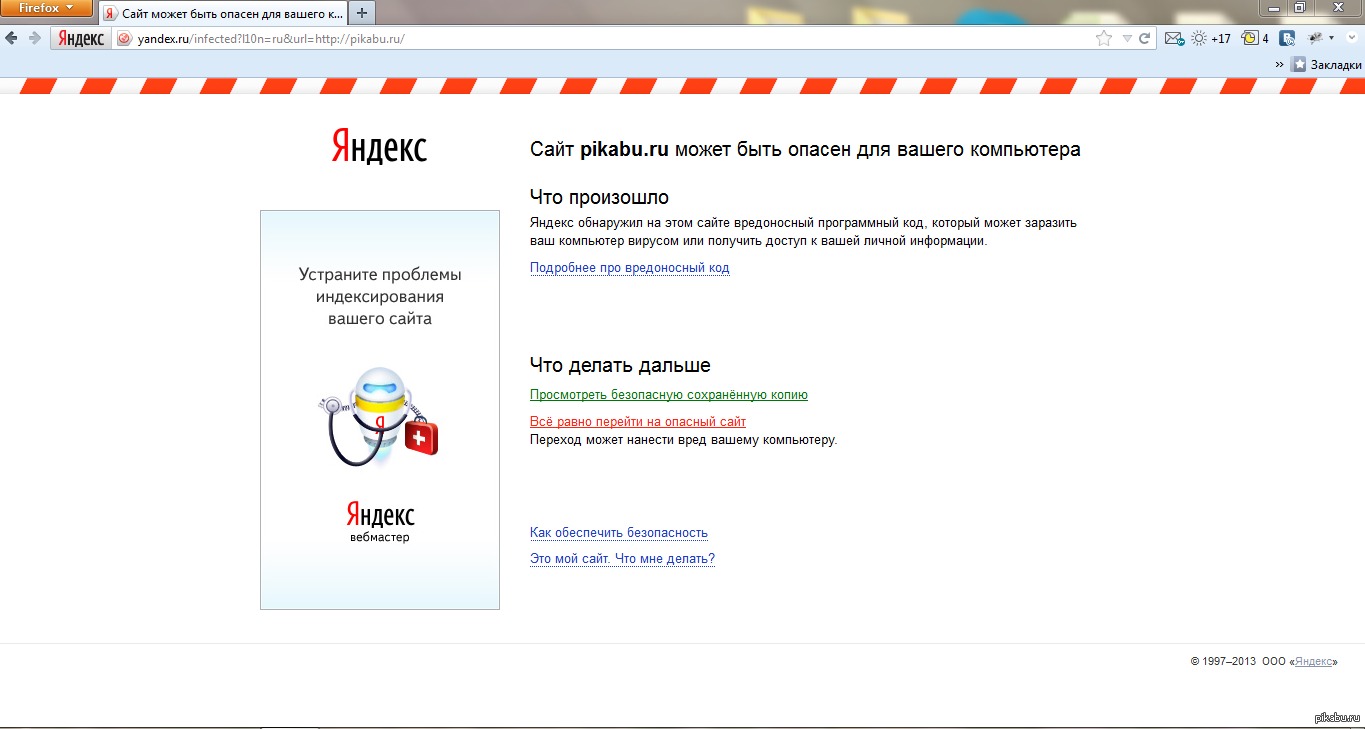Image resolution: width=1365 pixels, height=729 pixels.
Task: Open Это мой сайт. Что мне делать? link
Action: [x=622, y=559]
